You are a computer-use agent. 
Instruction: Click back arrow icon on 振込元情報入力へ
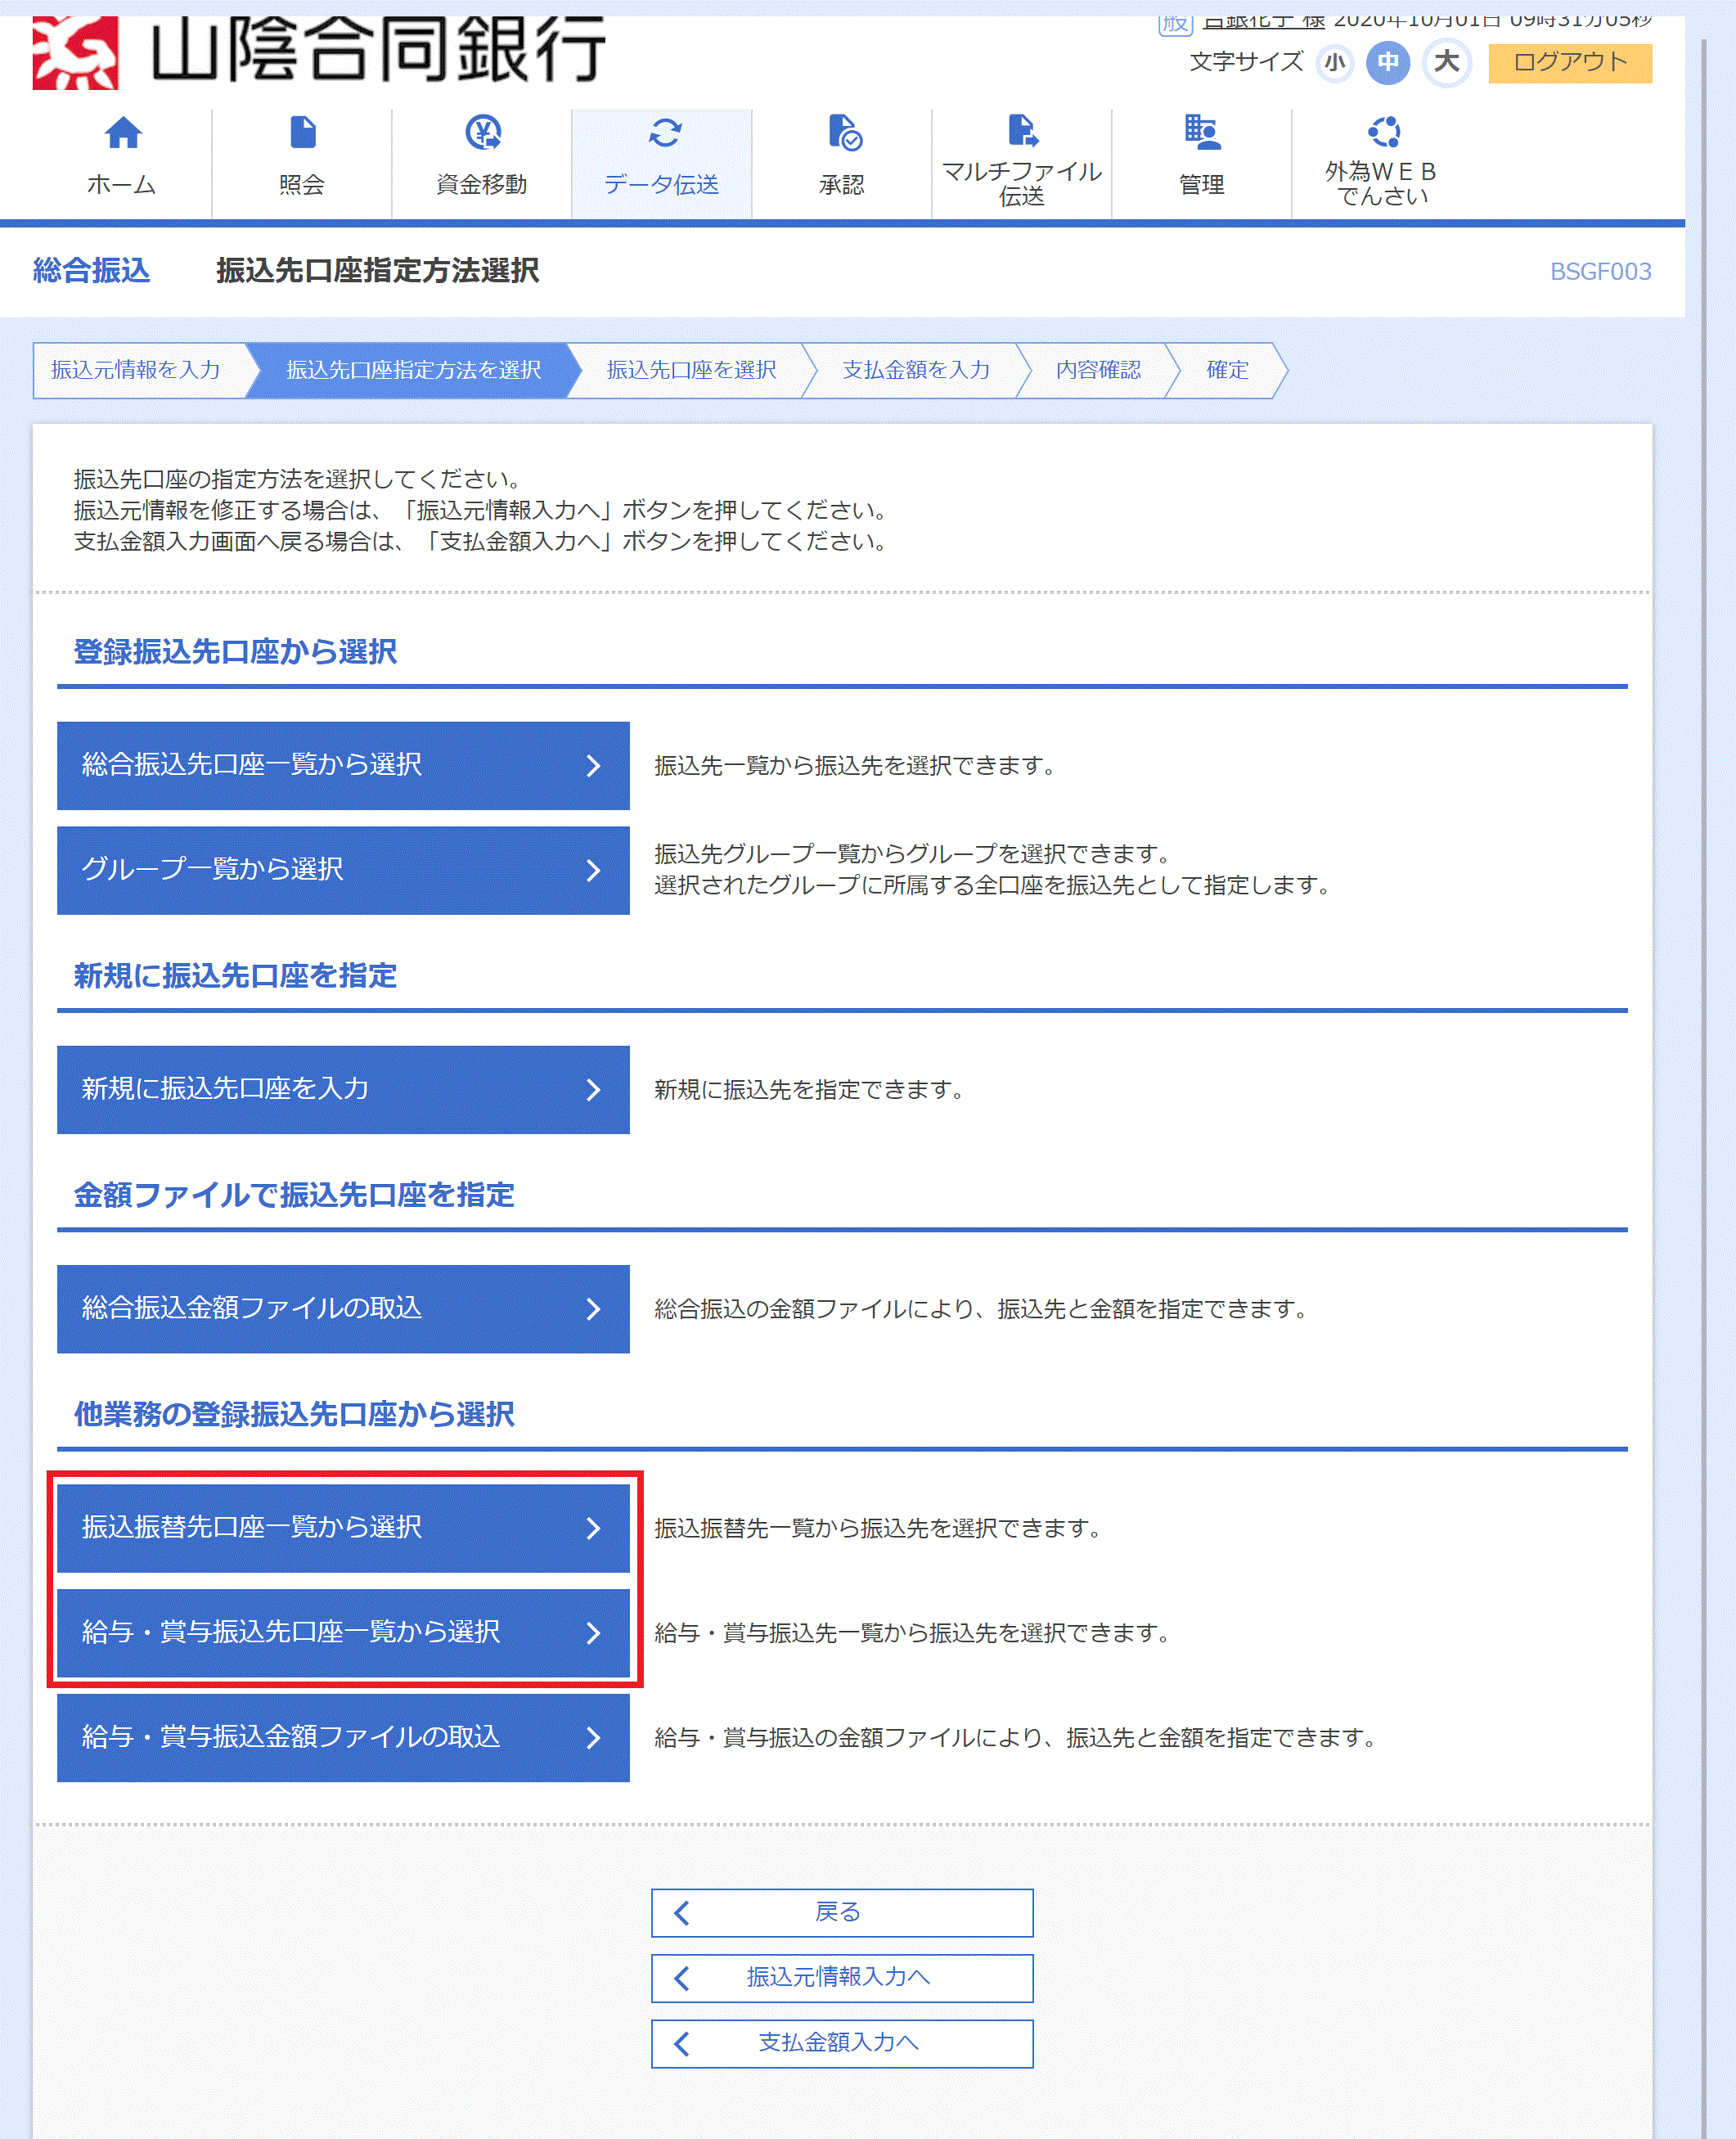tap(682, 1977)
